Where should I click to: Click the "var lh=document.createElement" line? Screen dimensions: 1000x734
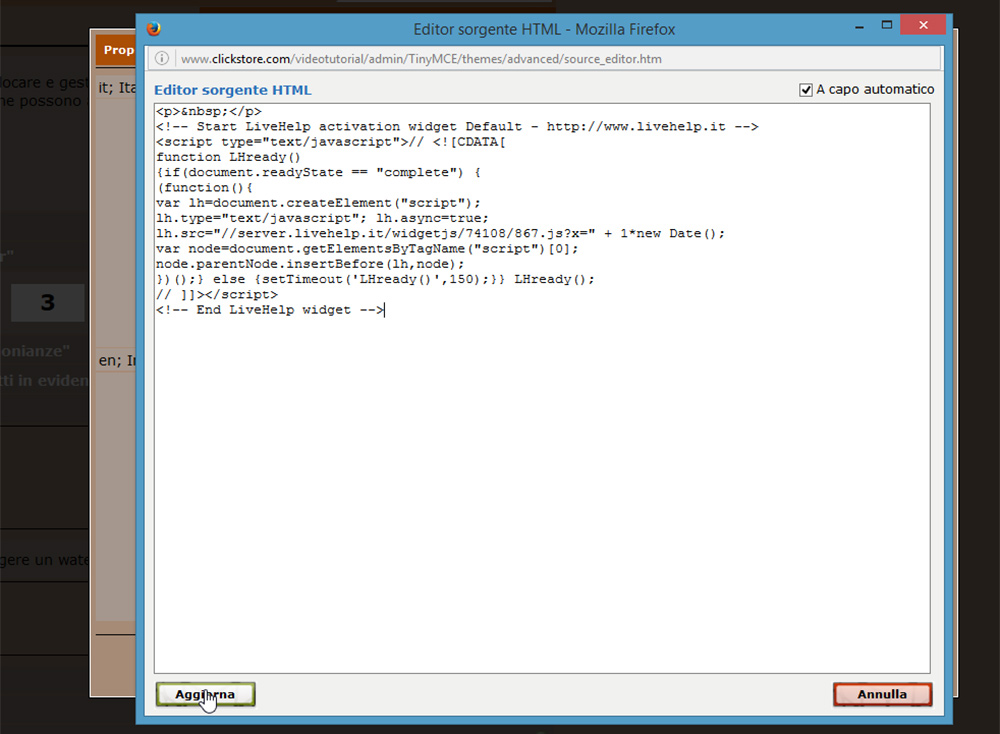pos(318,203)
